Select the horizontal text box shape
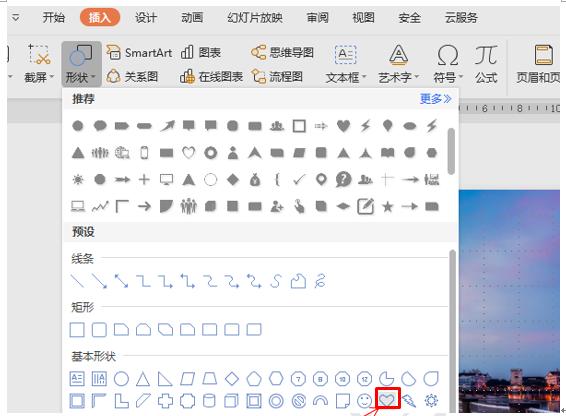 coord(77,379)
